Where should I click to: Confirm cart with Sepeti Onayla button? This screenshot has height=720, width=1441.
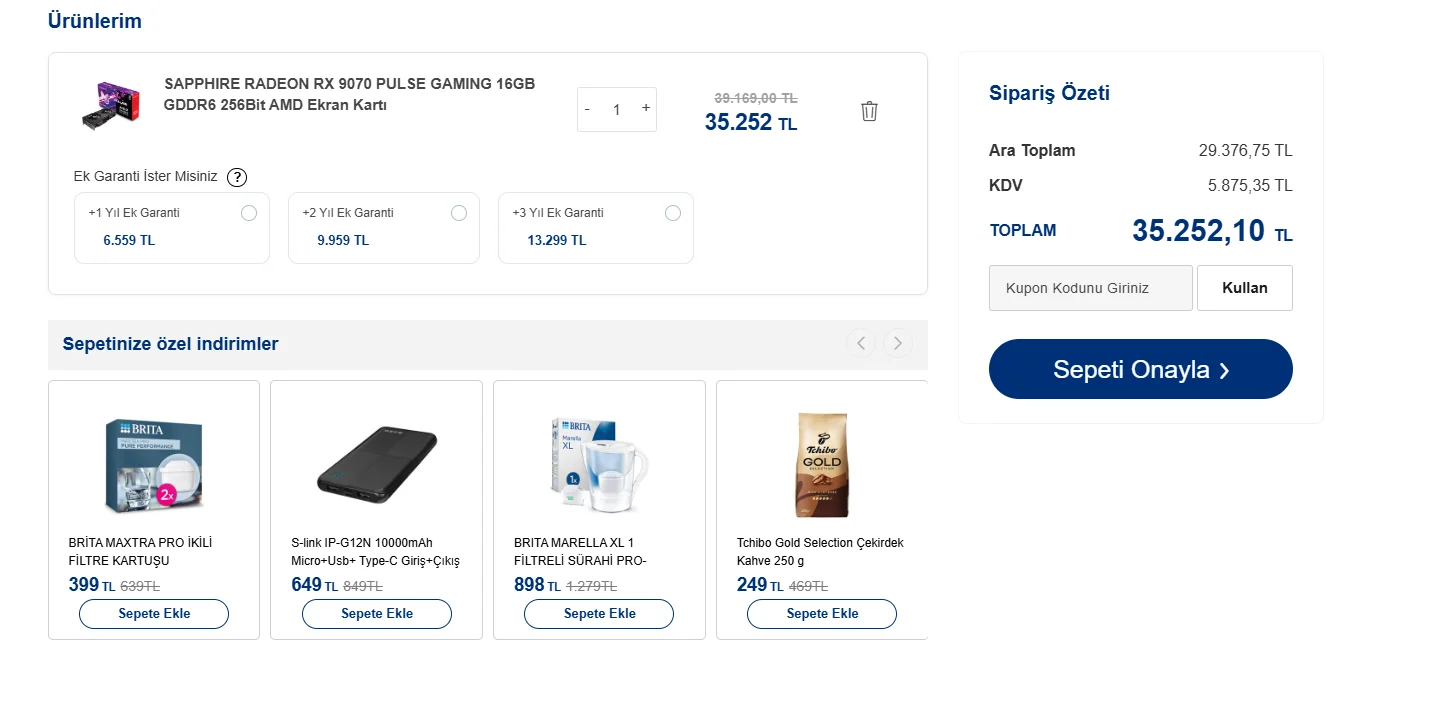pos(1141,369)
